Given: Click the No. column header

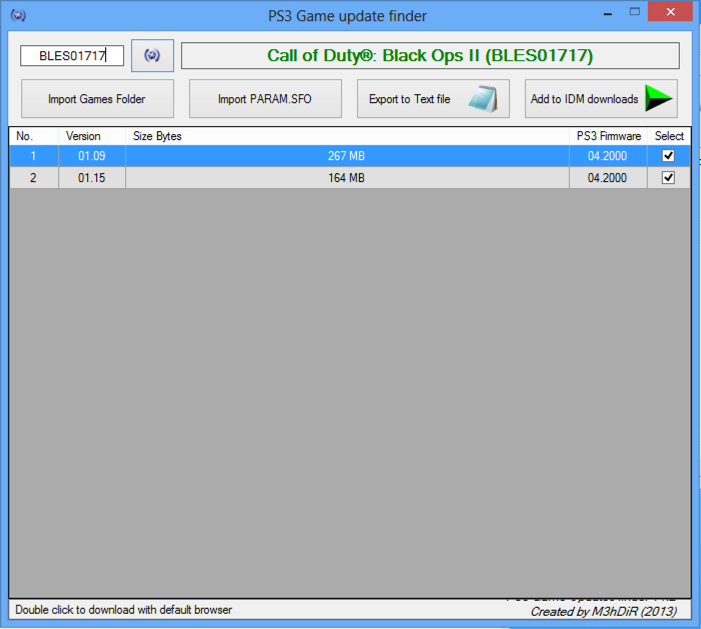Looking at the screenshot, I should [x=34, y=136].
